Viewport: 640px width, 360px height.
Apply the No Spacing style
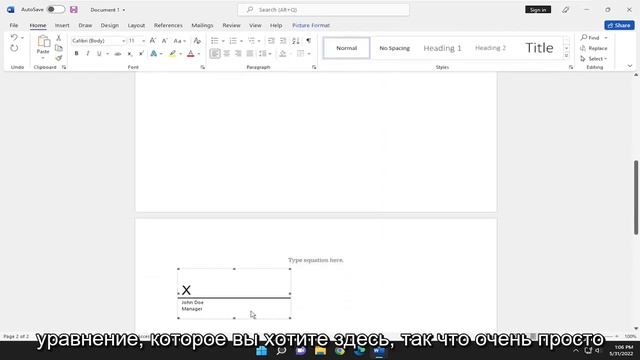point(394,48)
